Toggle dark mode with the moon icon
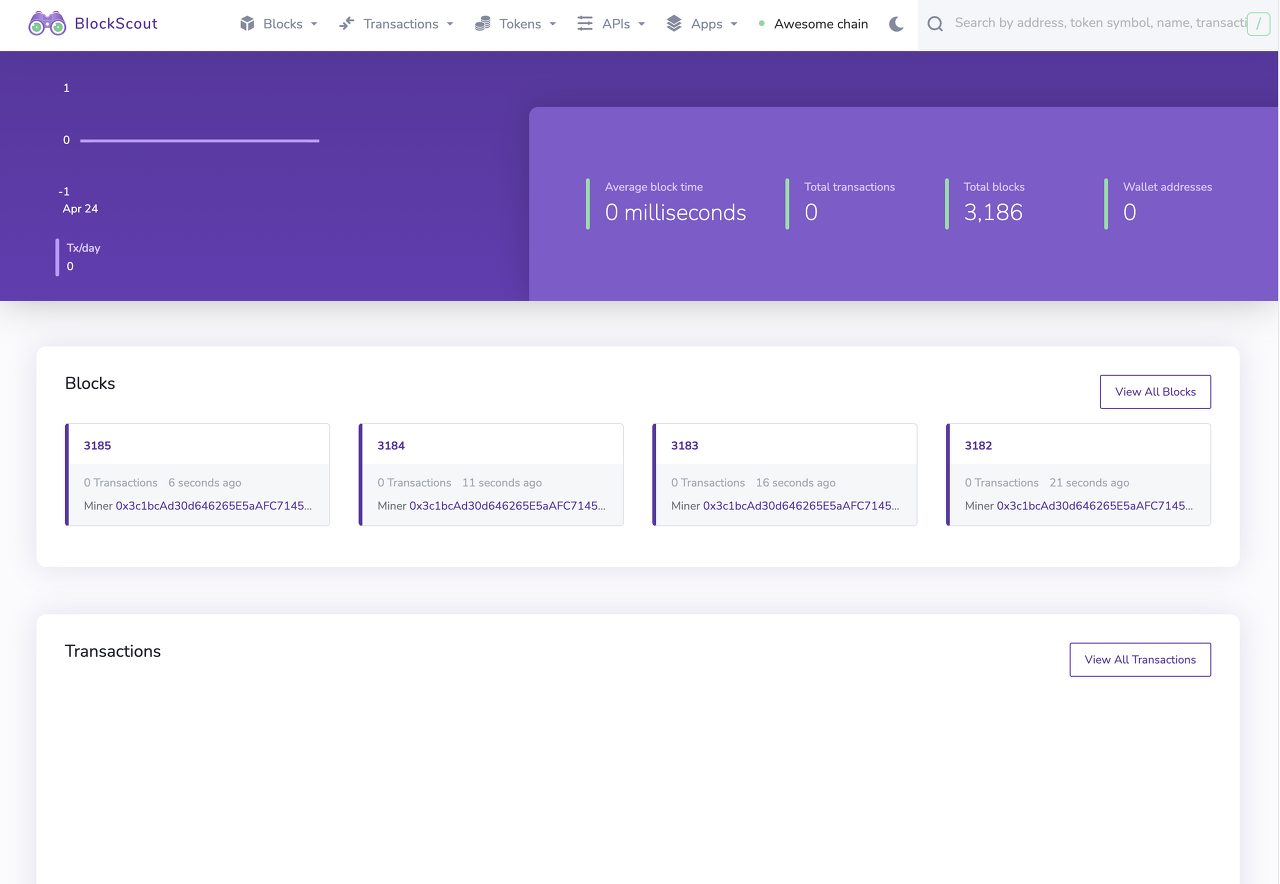This screenshot has width=1280, height=884. click(x=896, y=24)
